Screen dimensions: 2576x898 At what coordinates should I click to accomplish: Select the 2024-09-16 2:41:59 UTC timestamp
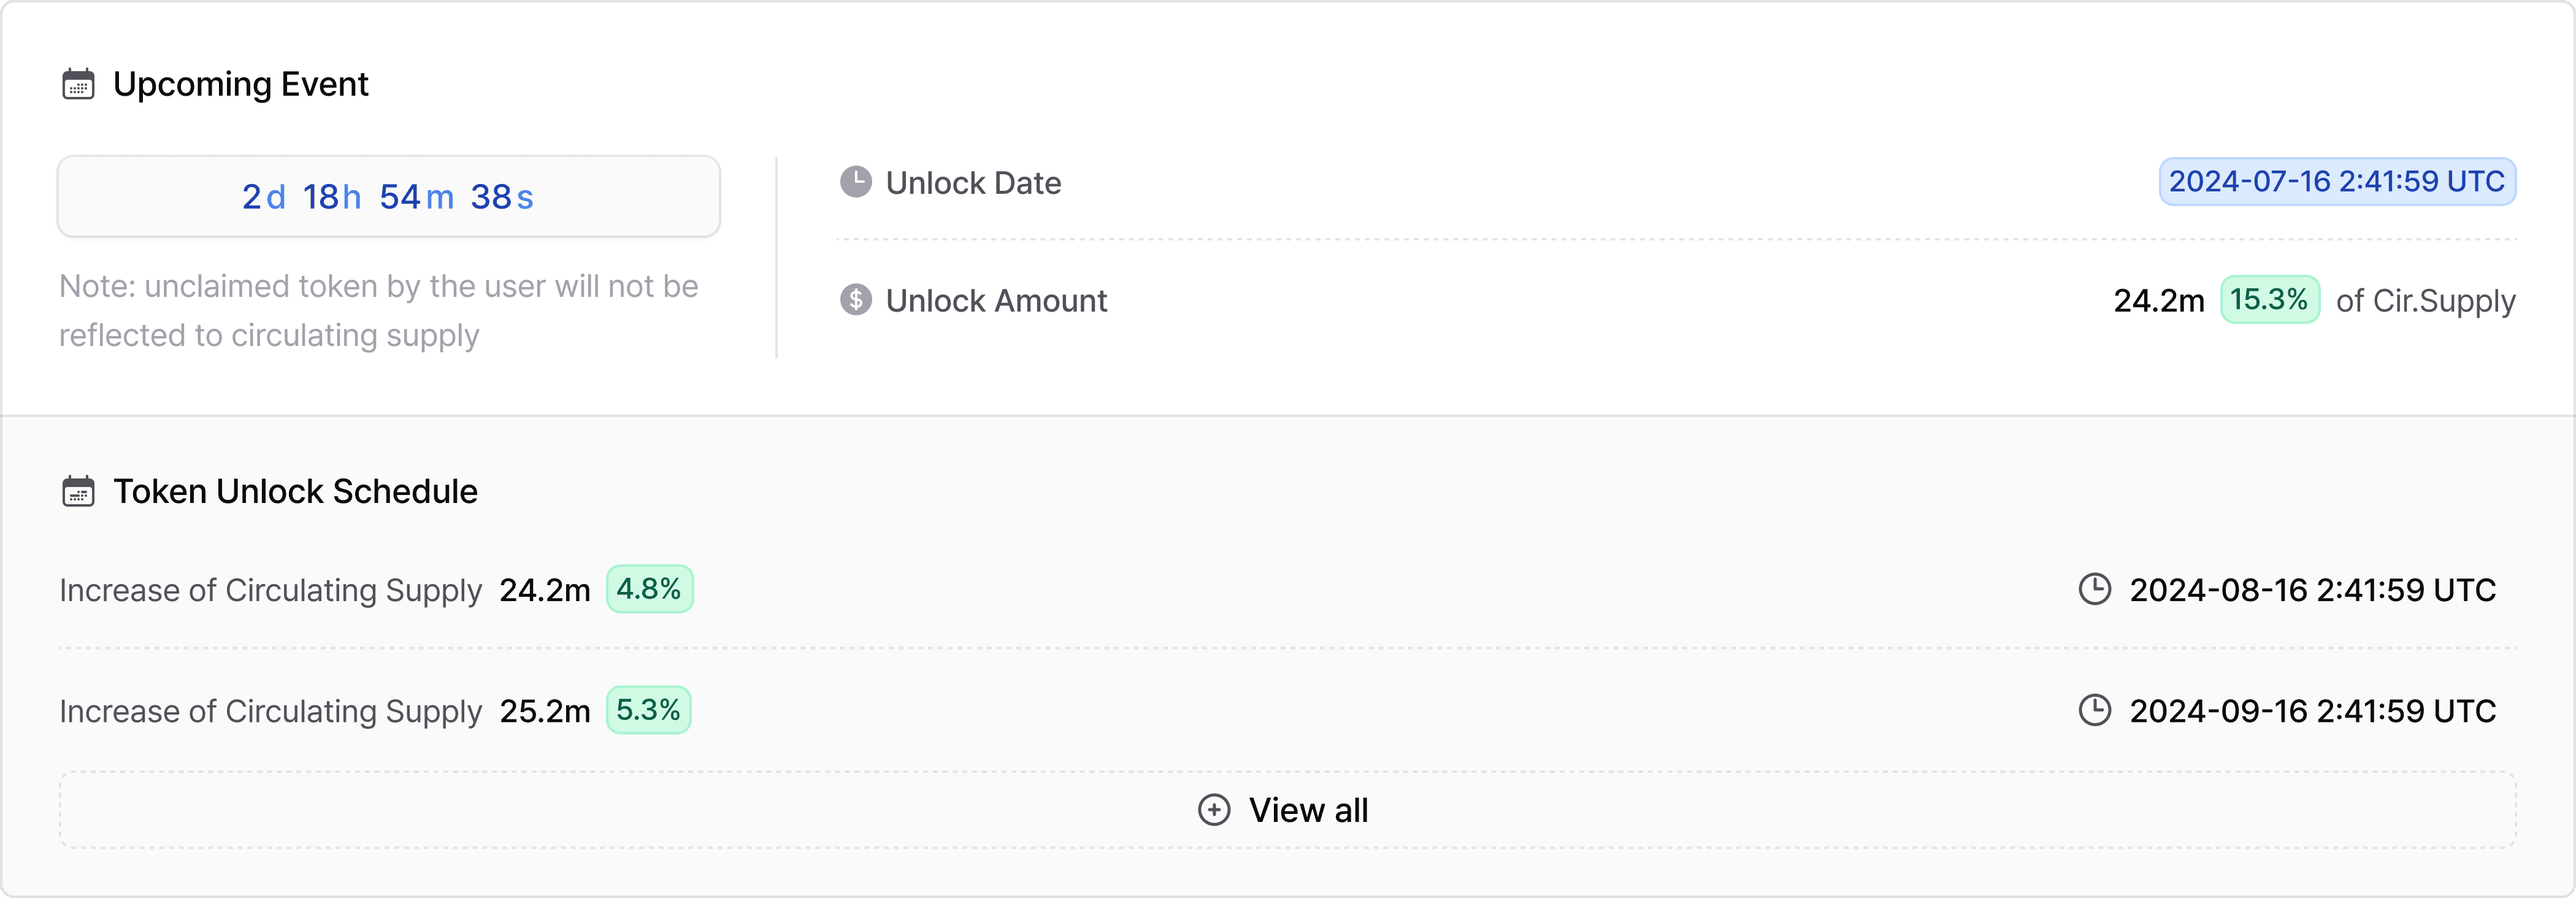point(2312,711)
